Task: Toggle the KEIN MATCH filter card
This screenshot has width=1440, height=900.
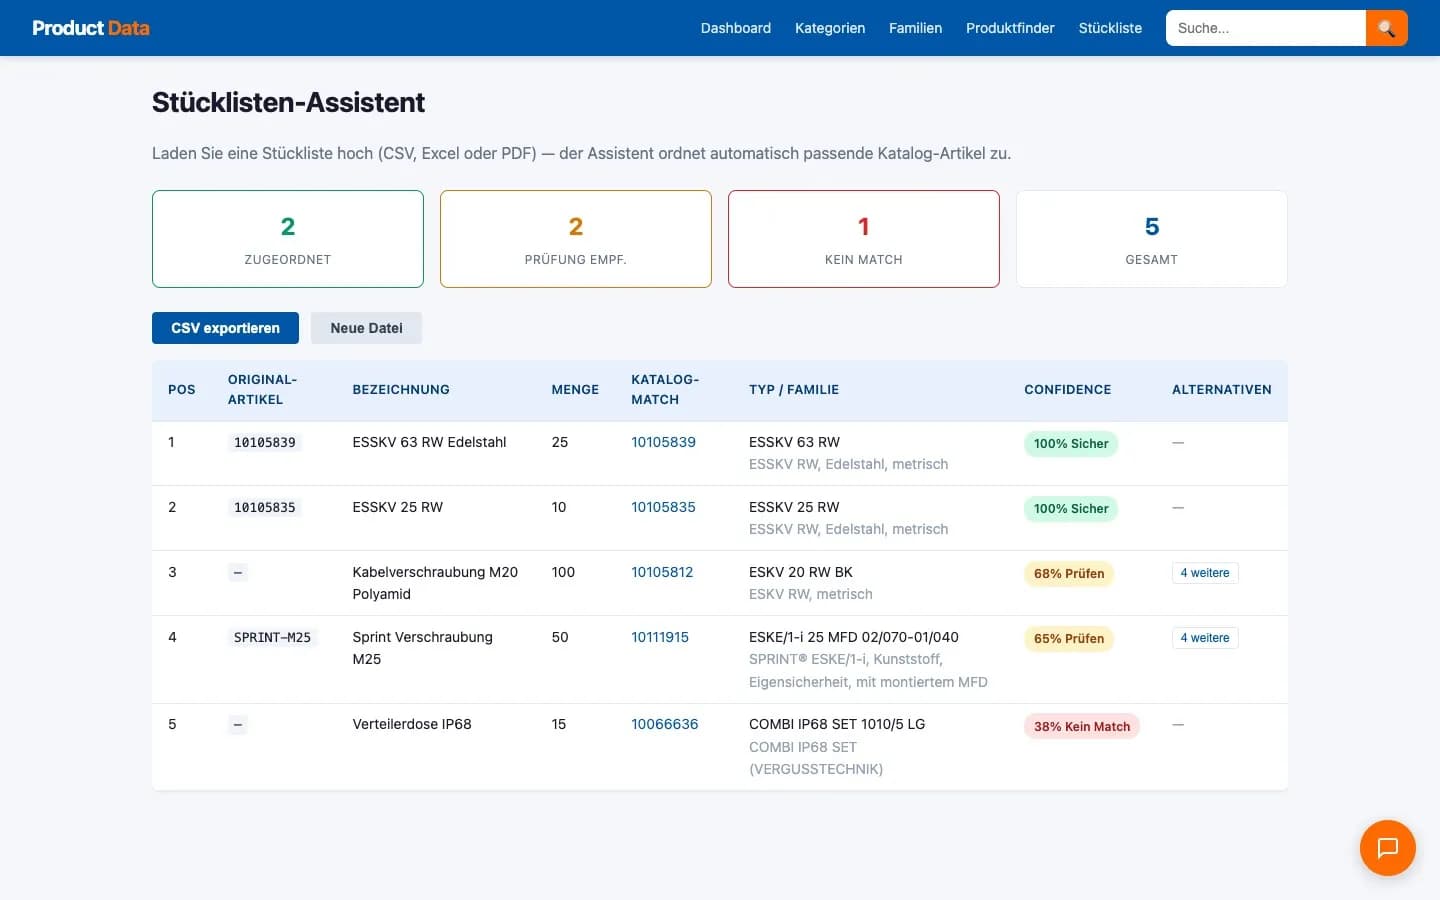Action: pos(863,239)
